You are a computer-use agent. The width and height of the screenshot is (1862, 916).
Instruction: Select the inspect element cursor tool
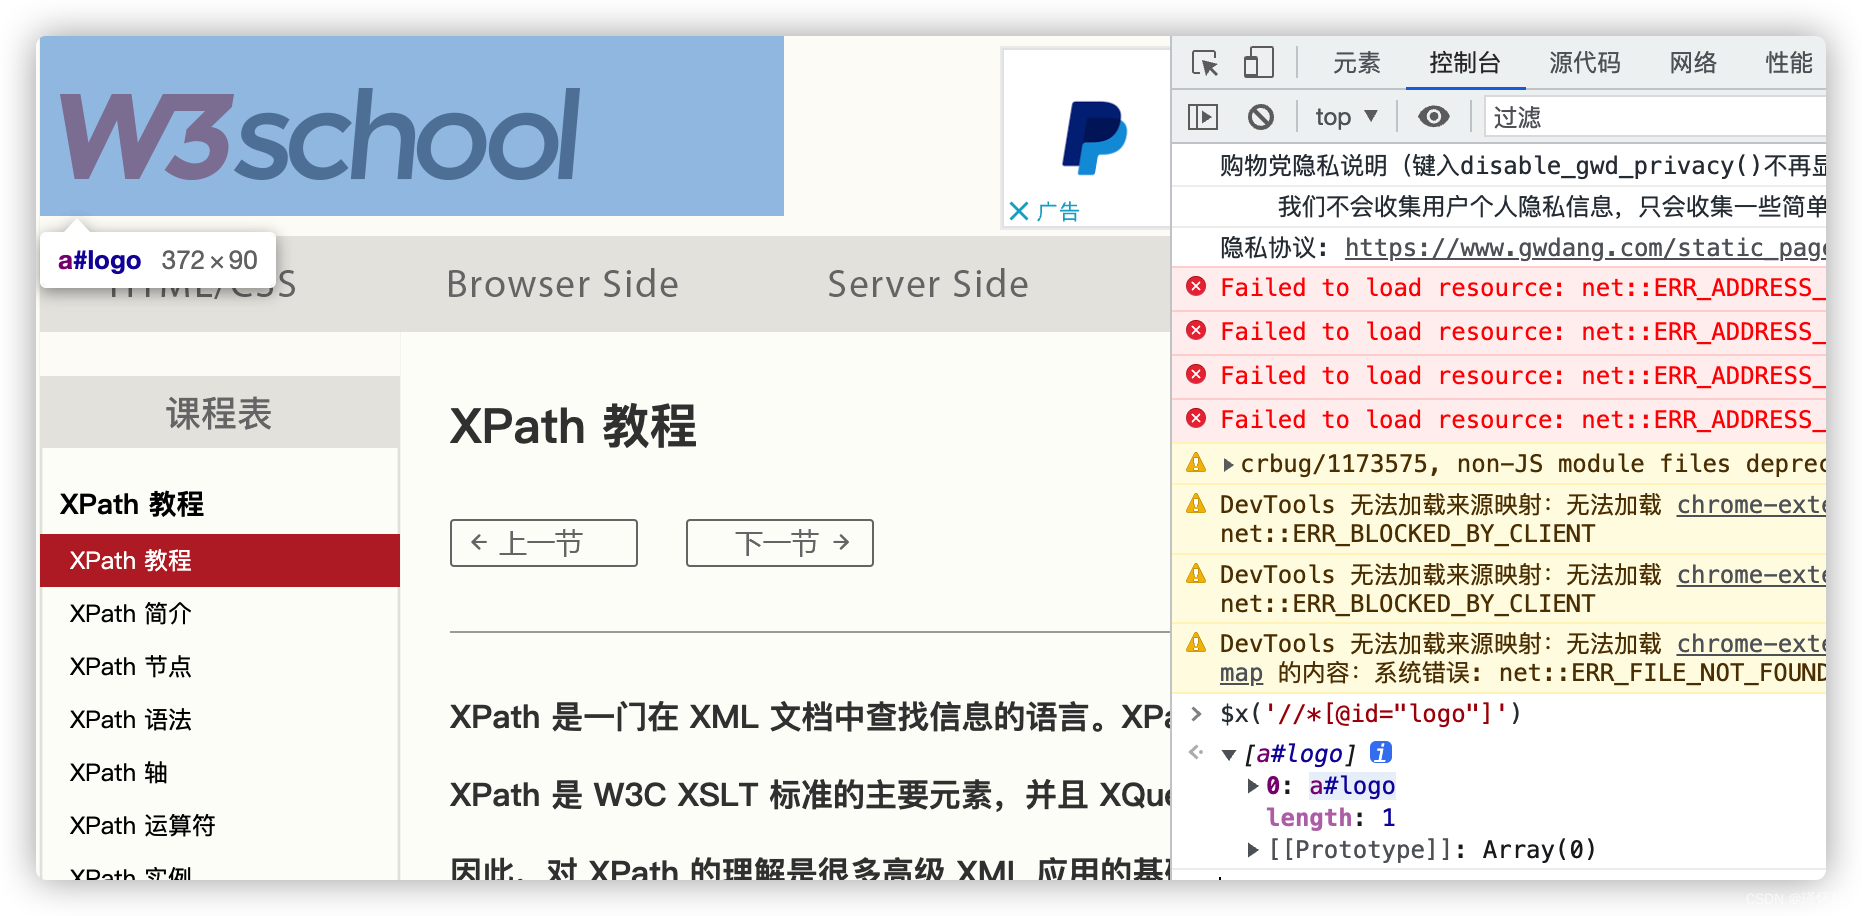[x=1207, y=62]
